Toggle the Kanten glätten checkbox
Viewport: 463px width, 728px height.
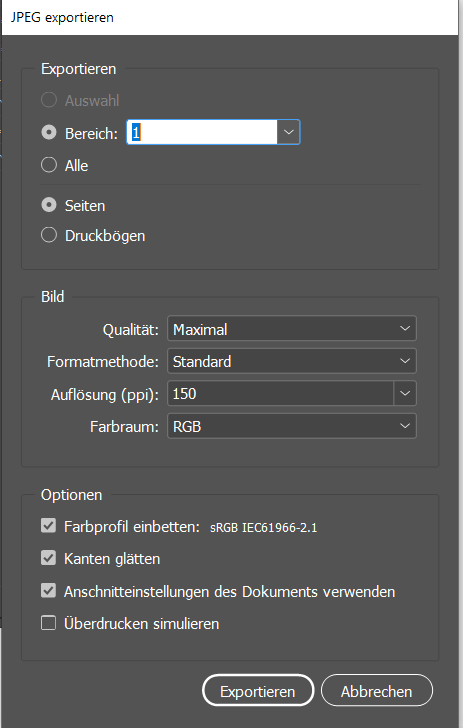point(48,558)
